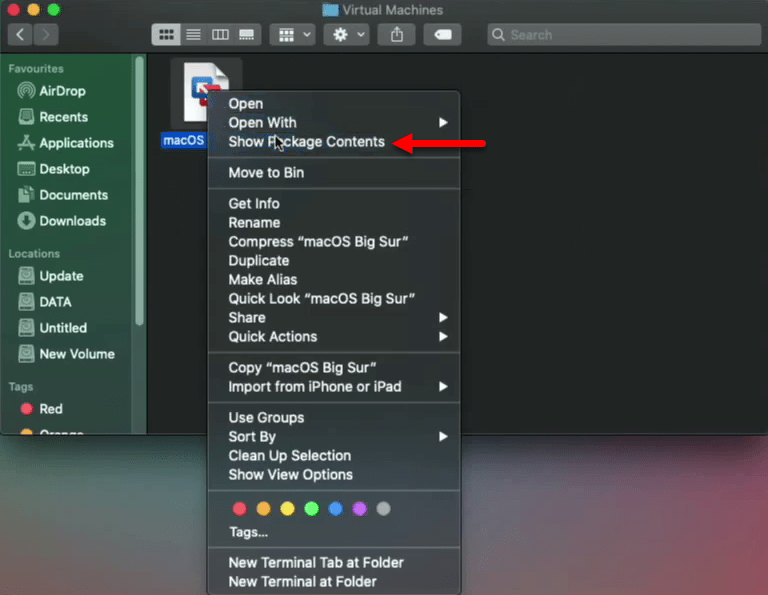768x595 pixels.
Task: Choose New Terminal at Folder
Action: pyautogui.click(x=334, y=582)
